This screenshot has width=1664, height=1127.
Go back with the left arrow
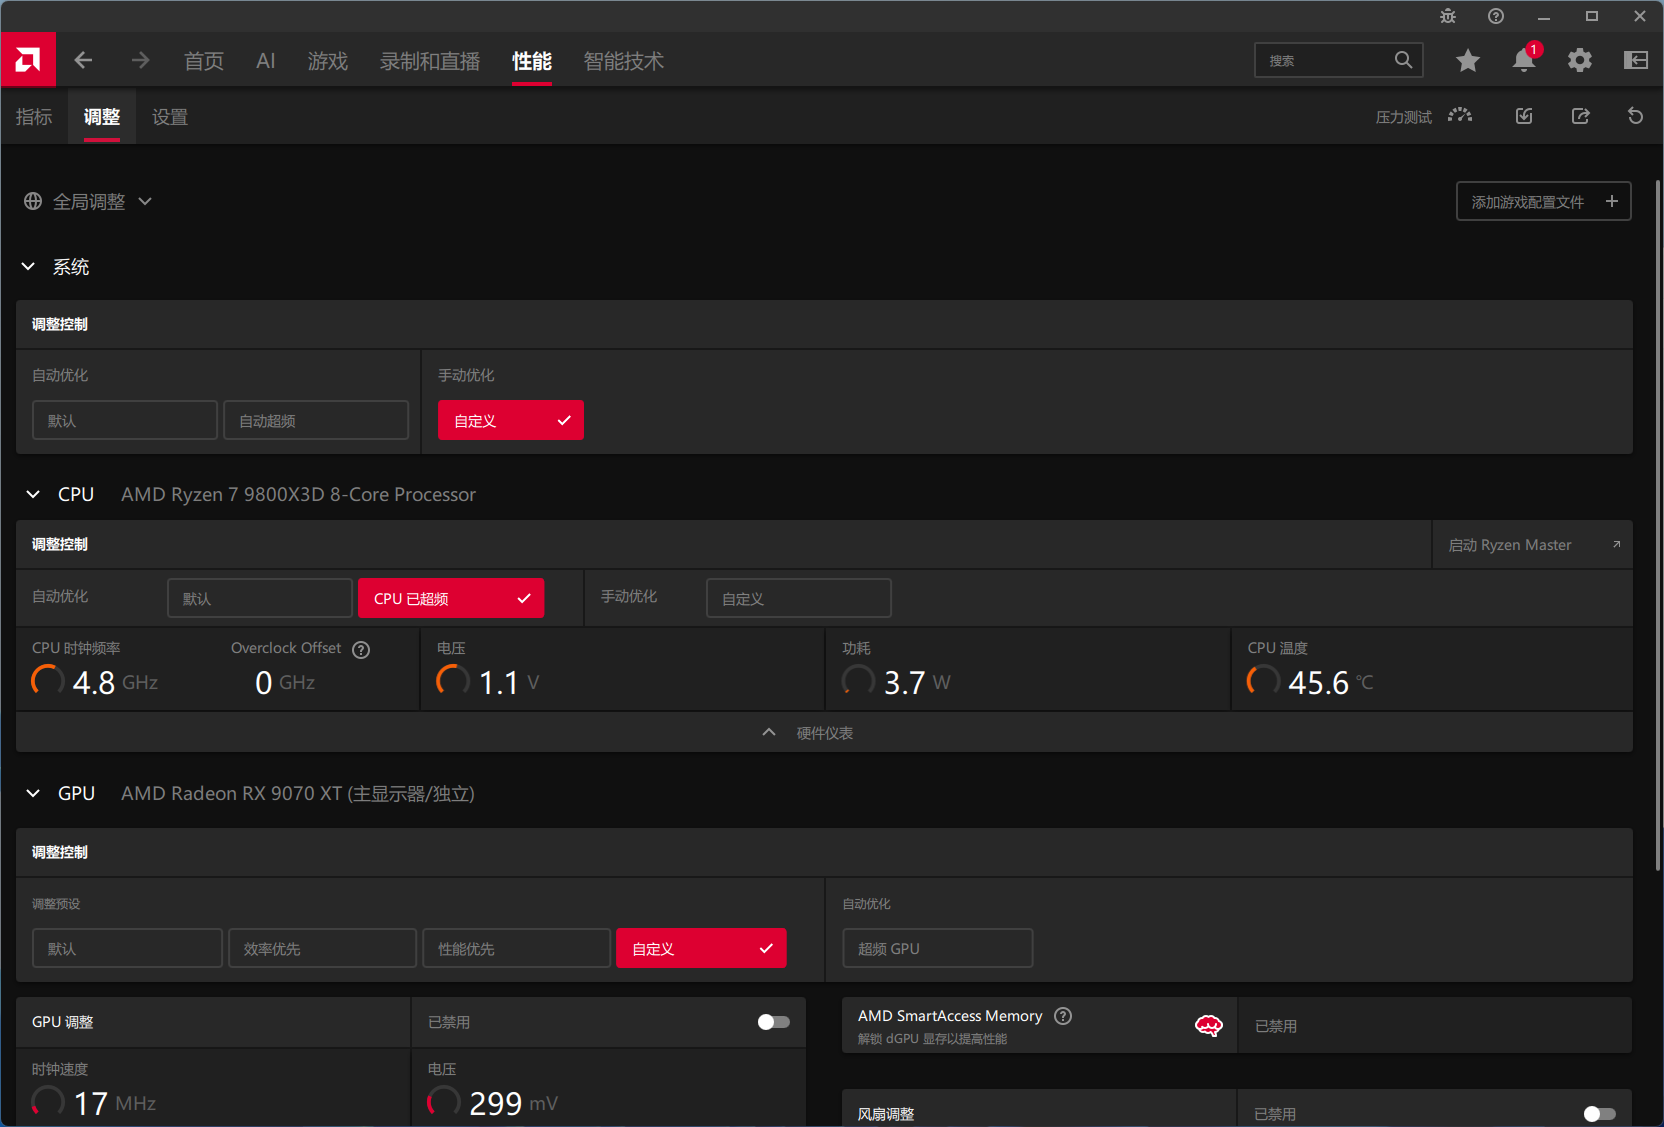[83, 60]
